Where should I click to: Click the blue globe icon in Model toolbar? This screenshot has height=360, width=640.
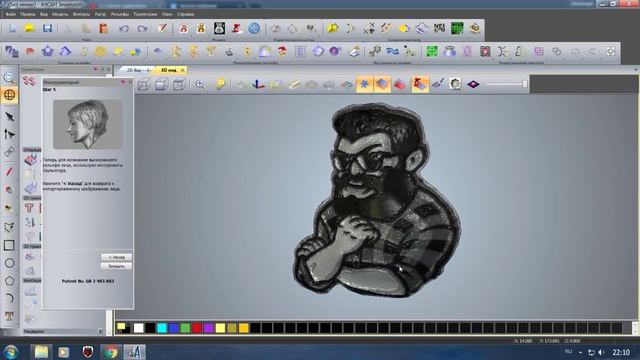click(x=254, y=29)
